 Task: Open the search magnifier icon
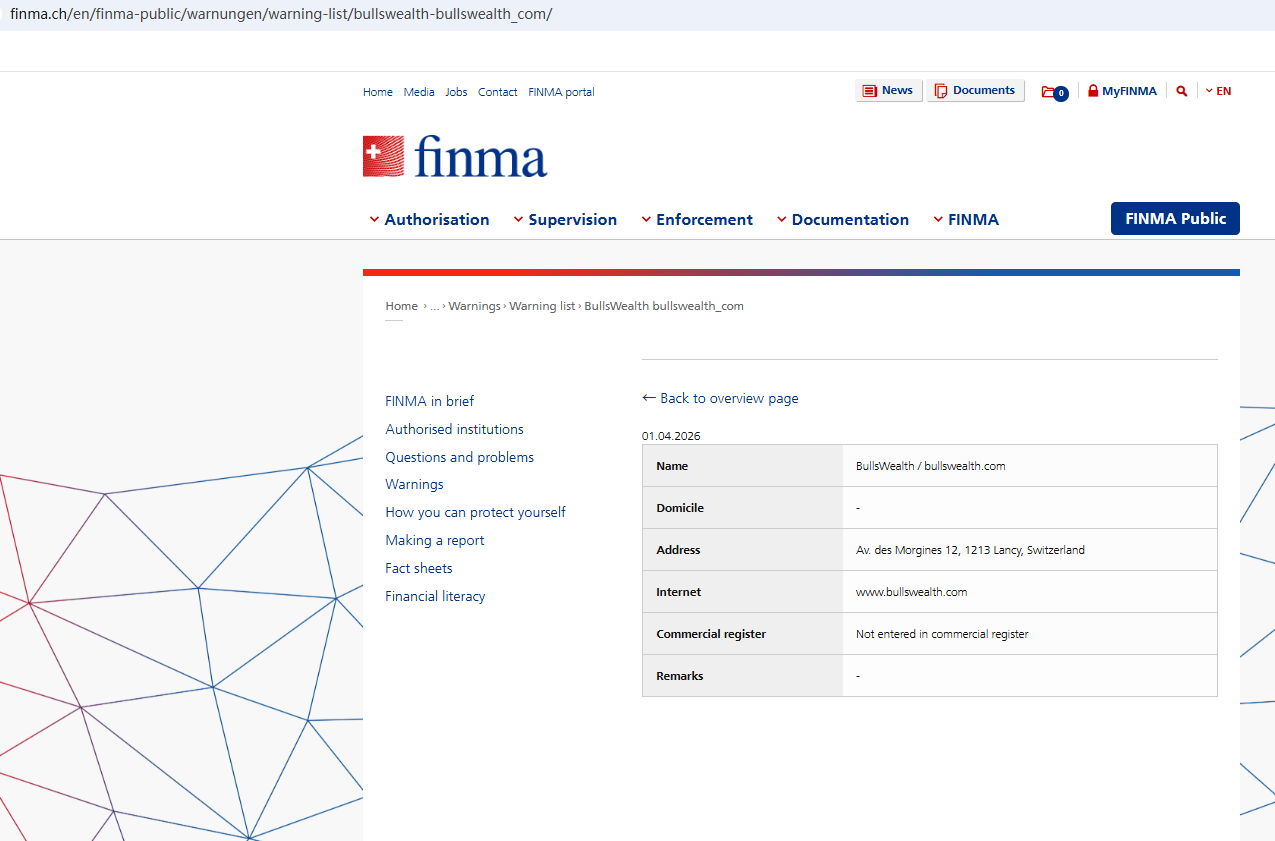click(1182, 91)
